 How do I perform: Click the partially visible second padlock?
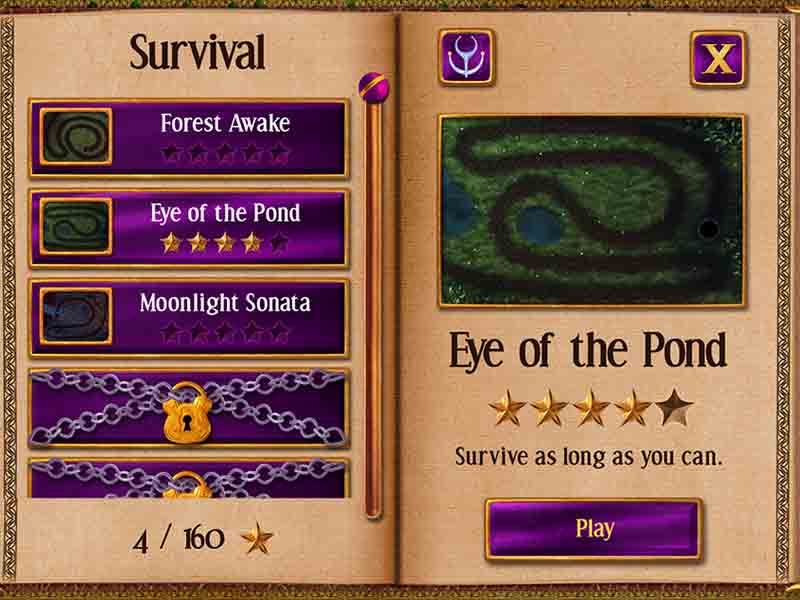tap(187, 485)
